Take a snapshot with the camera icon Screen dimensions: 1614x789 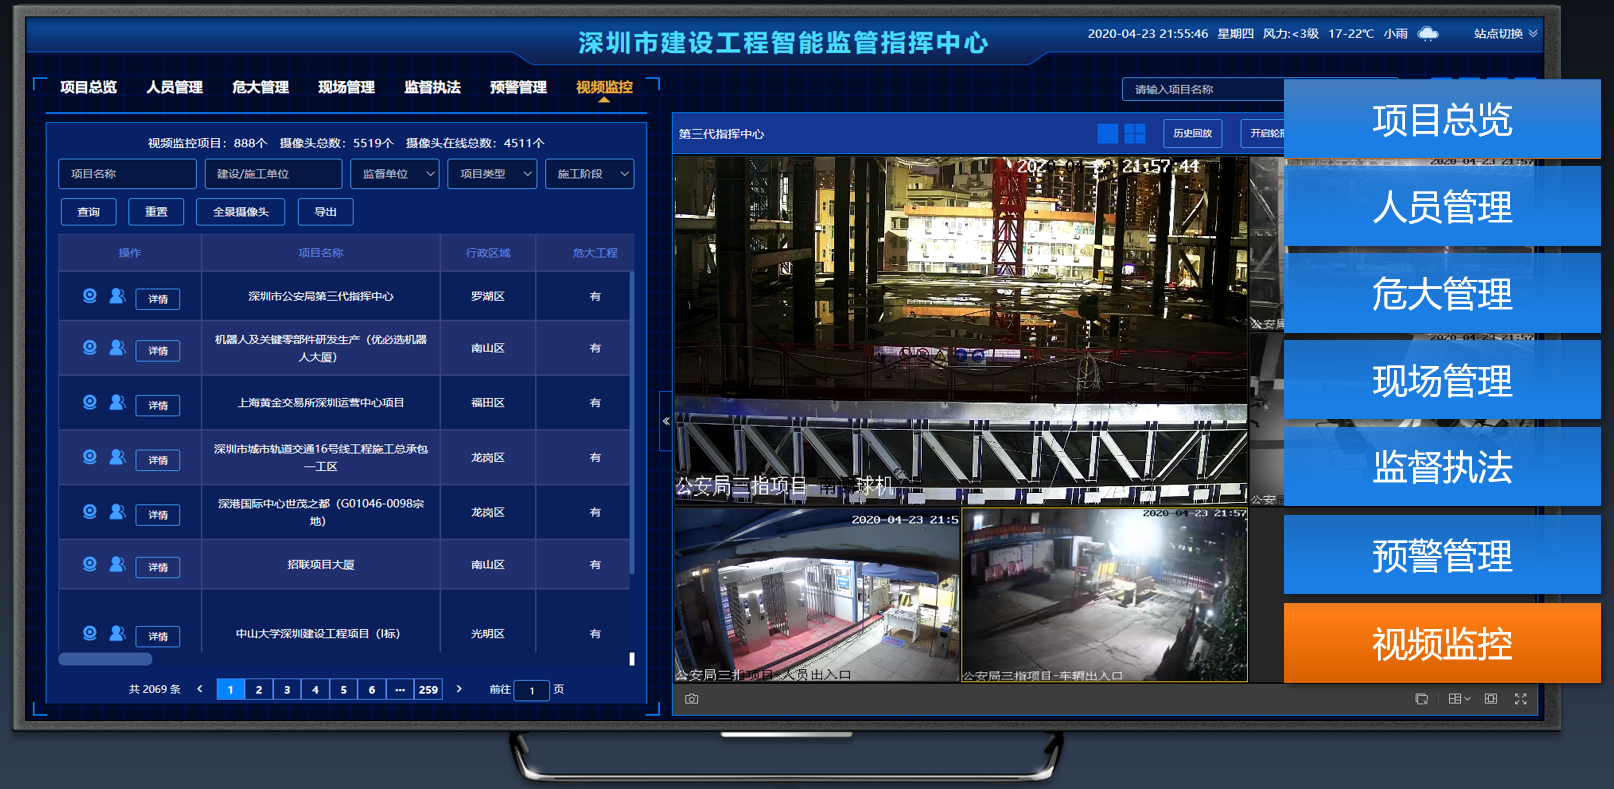pos(692,699)
